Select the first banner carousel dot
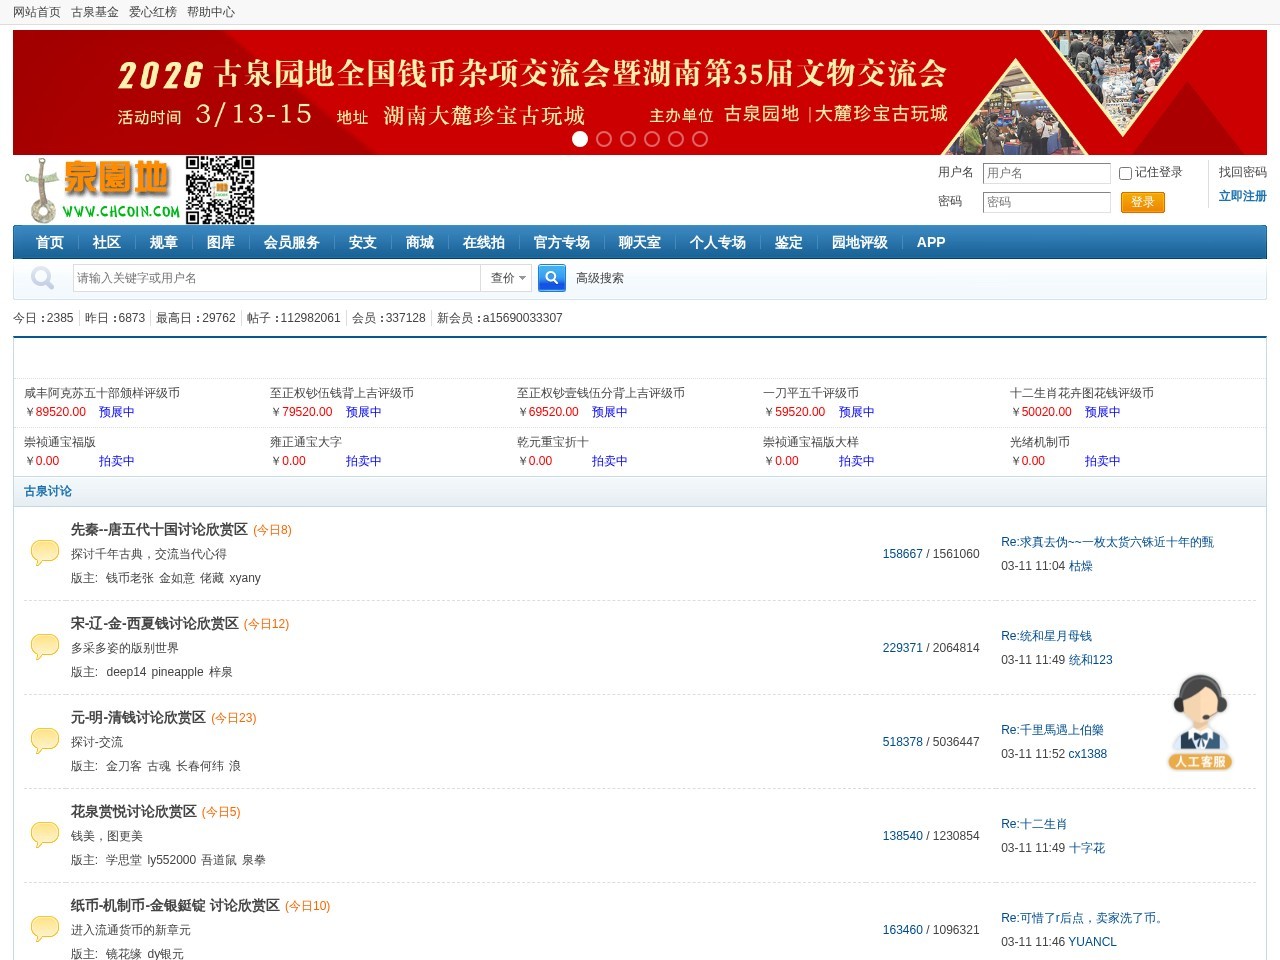 coord(580,139)
